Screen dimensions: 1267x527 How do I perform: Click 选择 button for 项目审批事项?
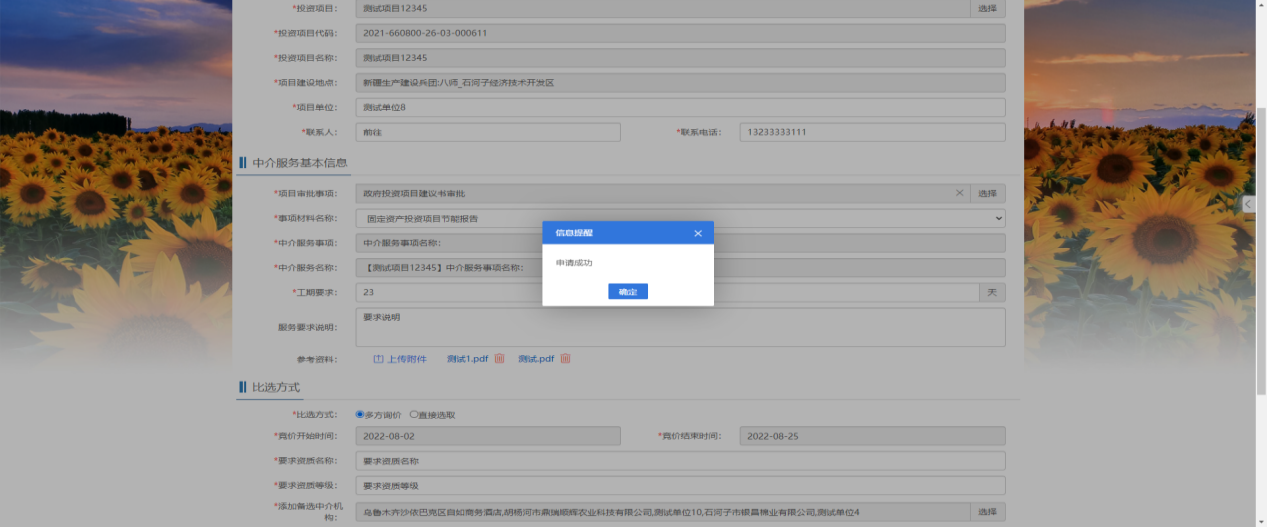(x=987, y=193)
